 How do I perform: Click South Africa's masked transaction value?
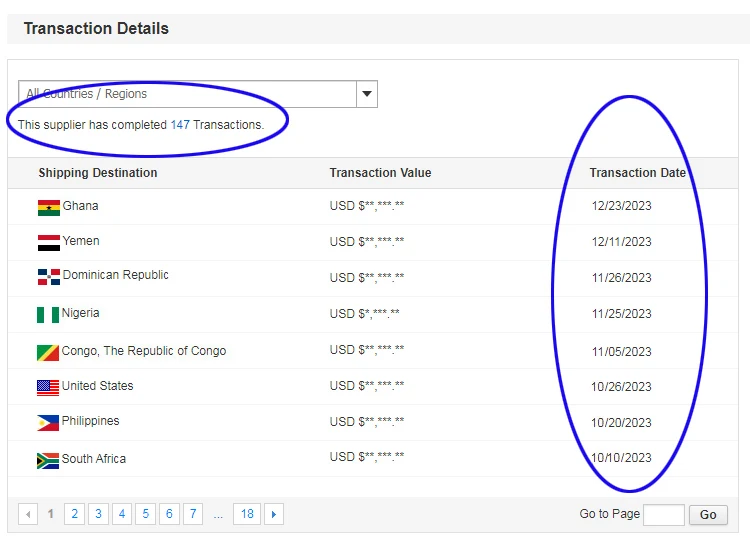pos(367,457)
